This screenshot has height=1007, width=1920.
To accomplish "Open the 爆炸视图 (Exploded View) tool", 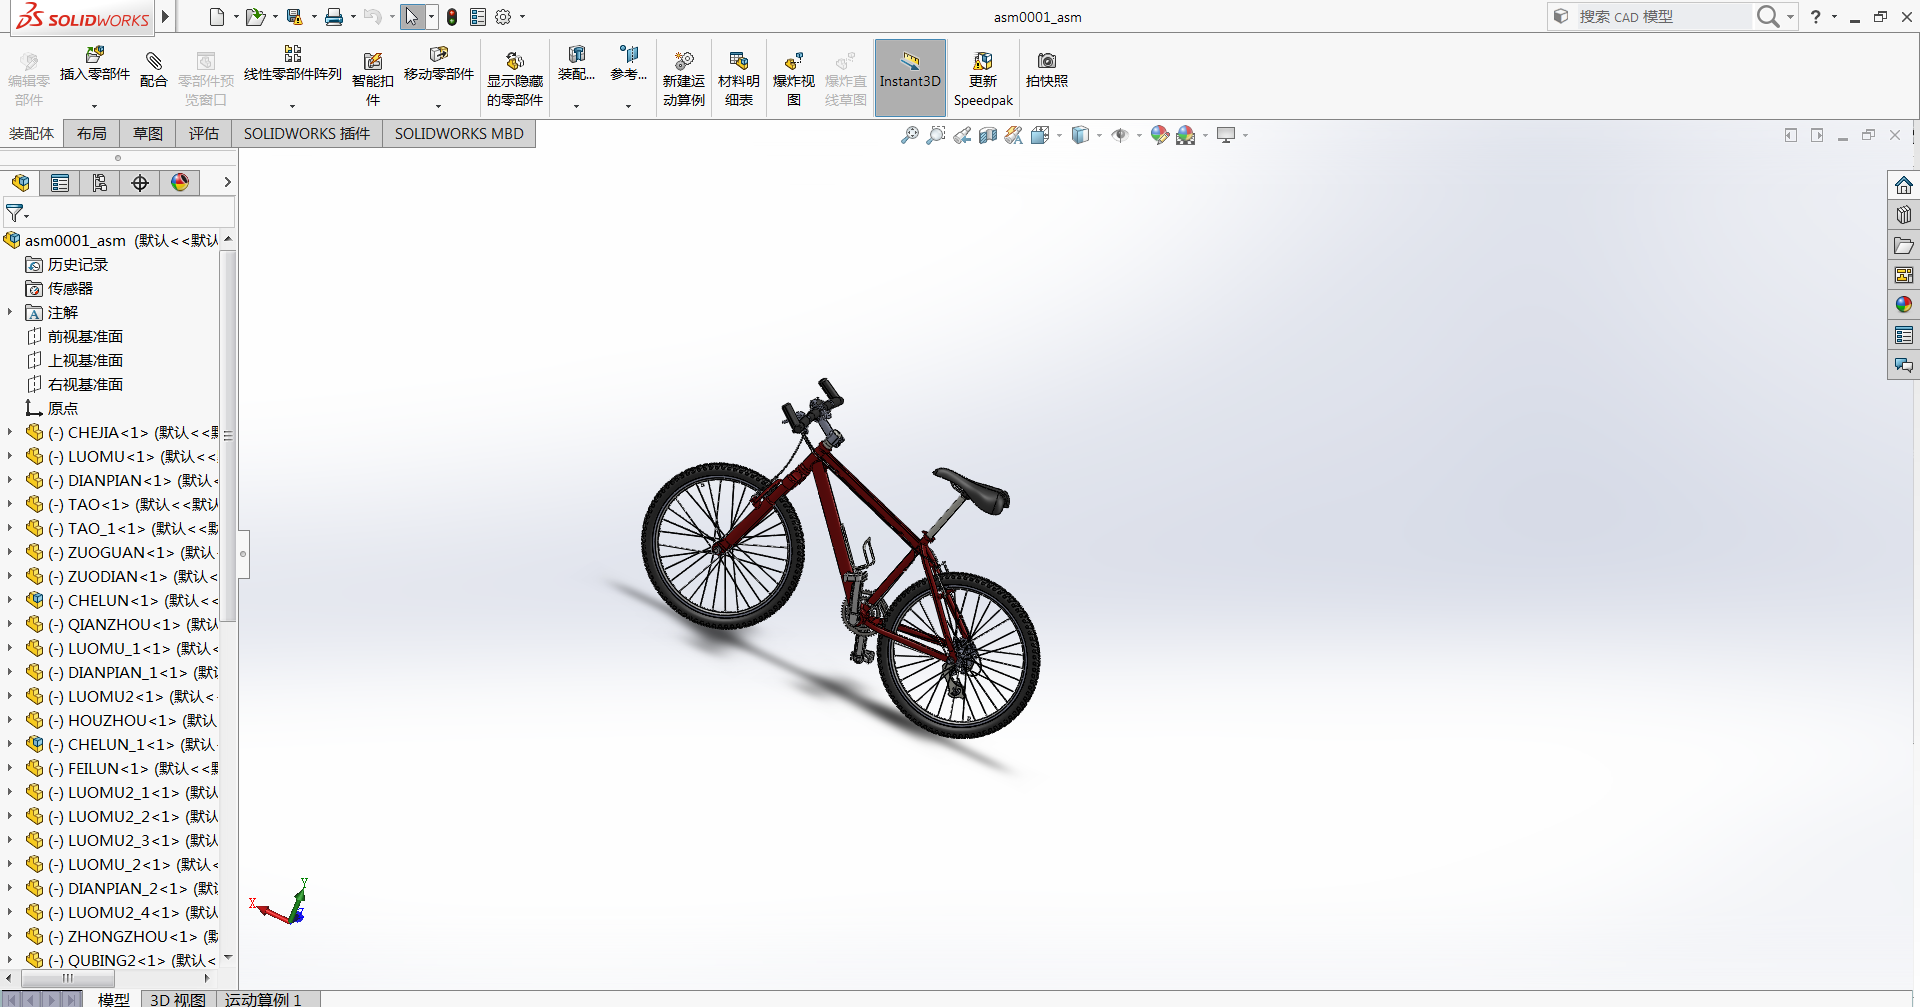I will point(794,77).
